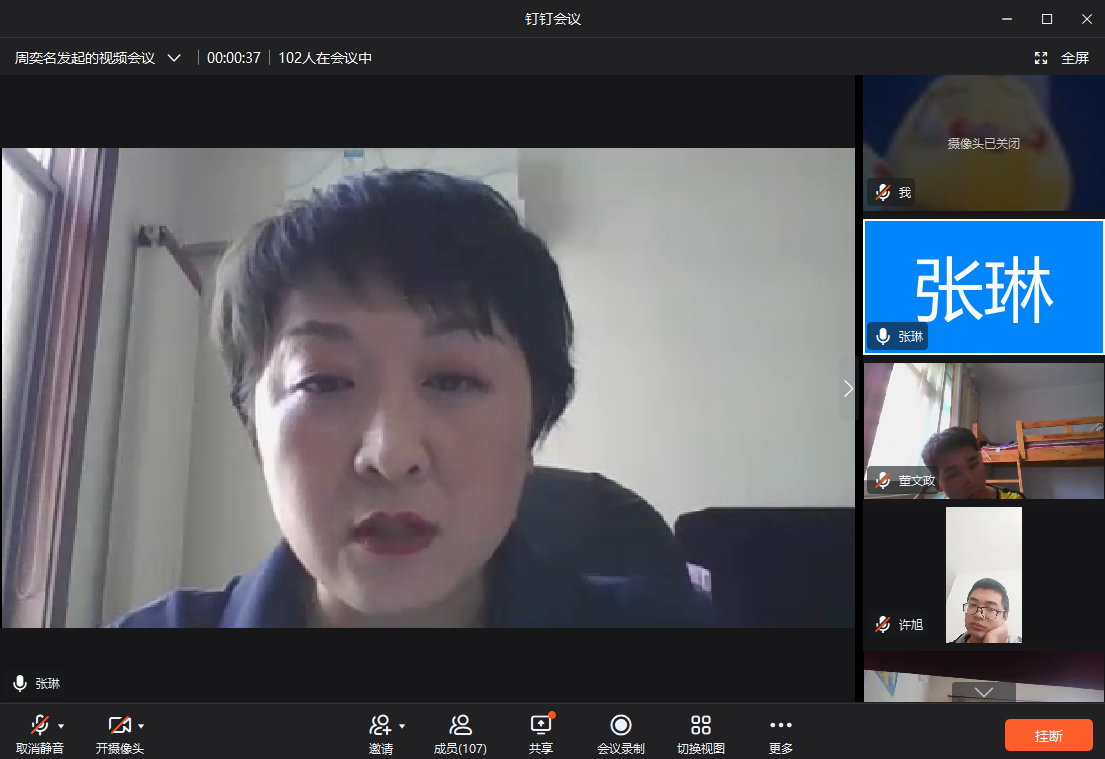Image resolution: width=1105 pixels, height=759 pixels.
Task: Expand the invite options arrow
Action: [402, 726]
